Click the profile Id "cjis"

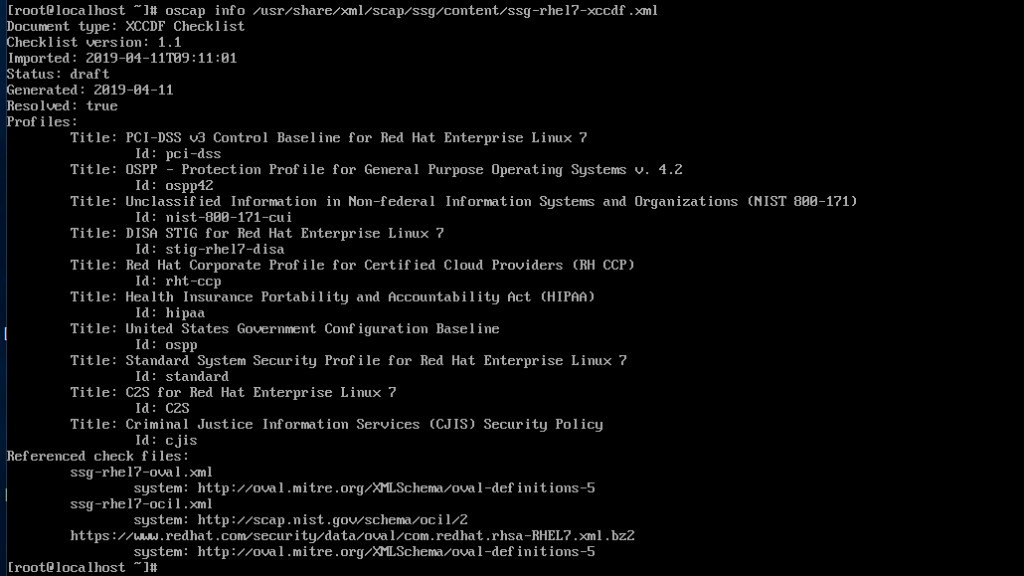181,440
